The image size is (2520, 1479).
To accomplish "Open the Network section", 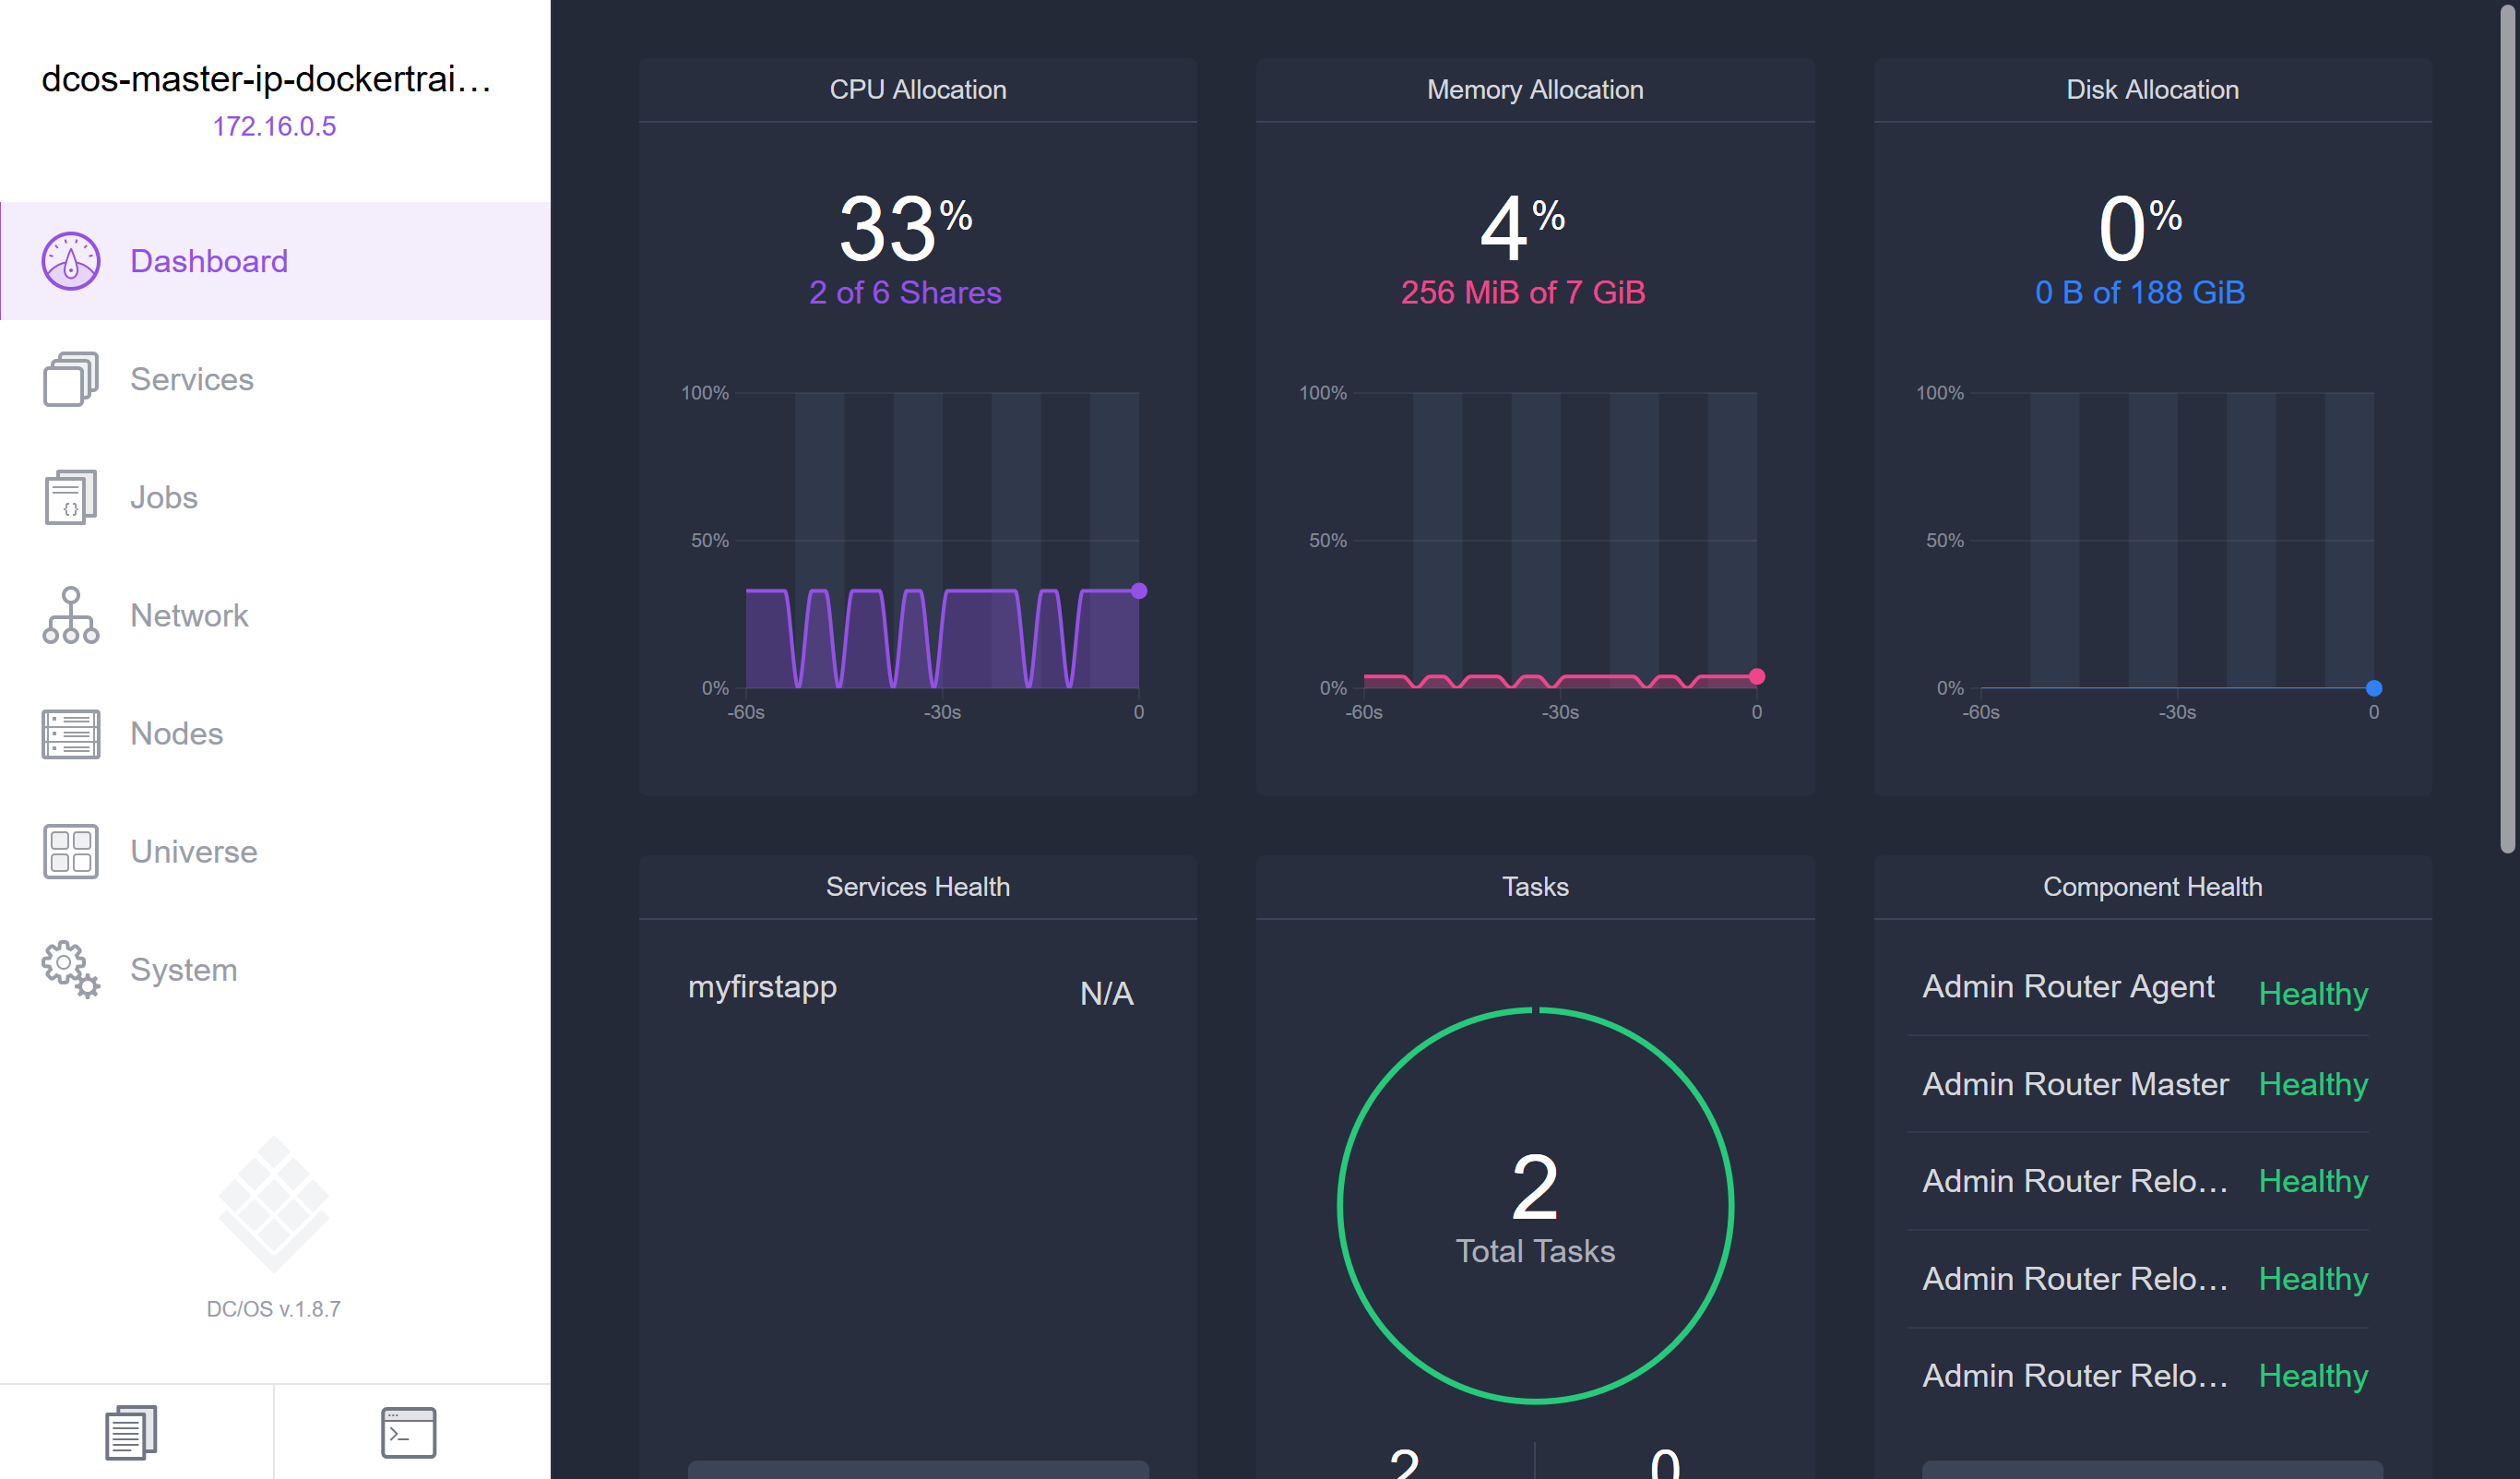I will pos(275,615).
